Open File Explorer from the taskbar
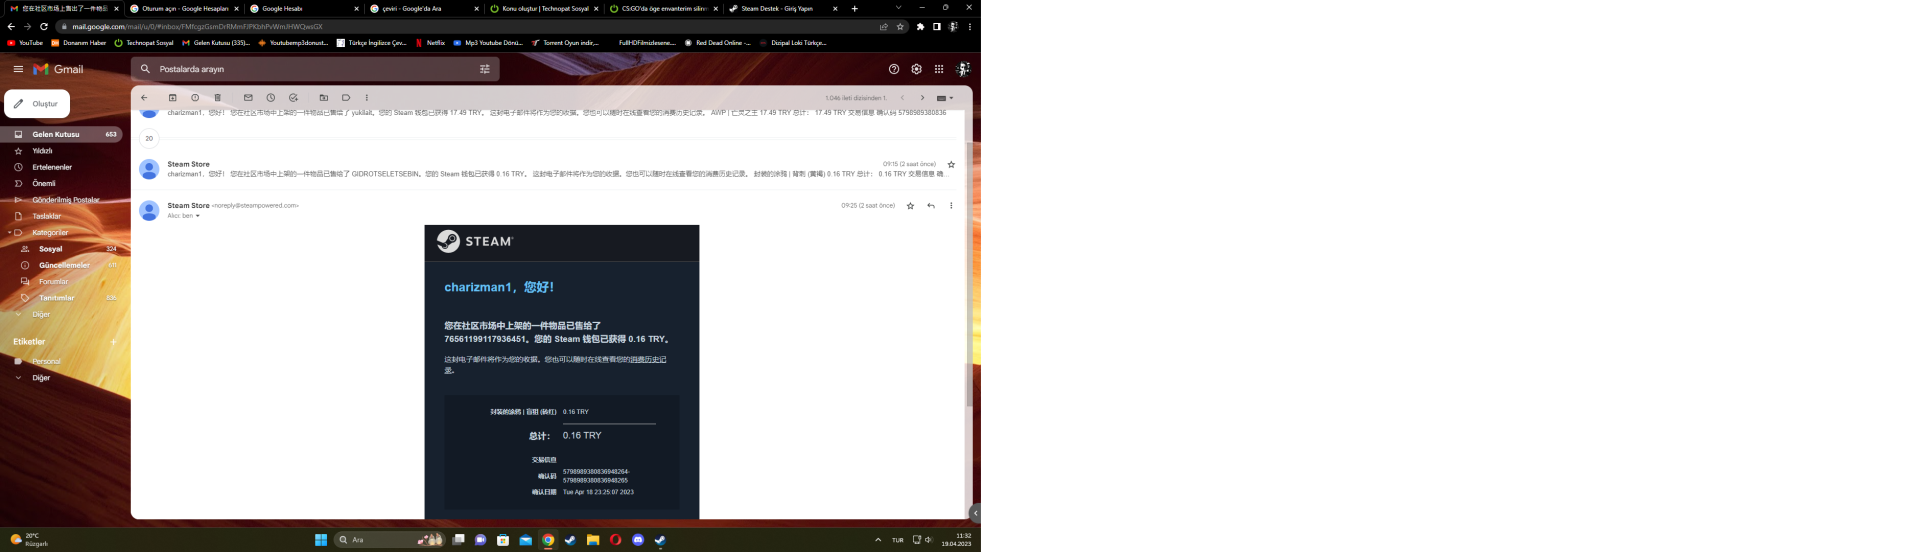This screenshot has width=1920, height=552. [593, 540]
